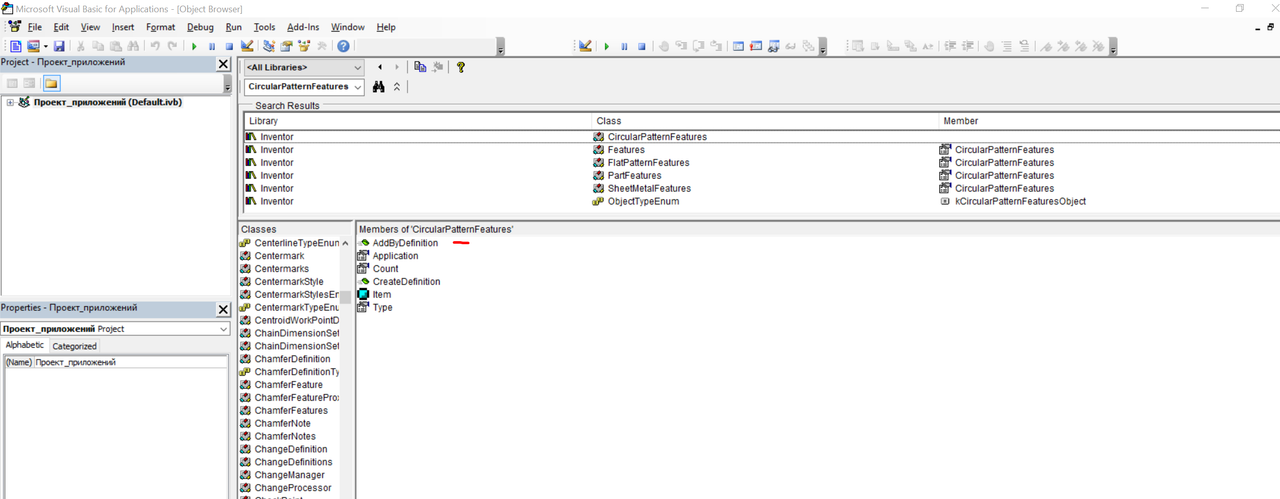Viewport: 1280px width, 499px height.
Task: Close the Project panel
Action: 223,64
